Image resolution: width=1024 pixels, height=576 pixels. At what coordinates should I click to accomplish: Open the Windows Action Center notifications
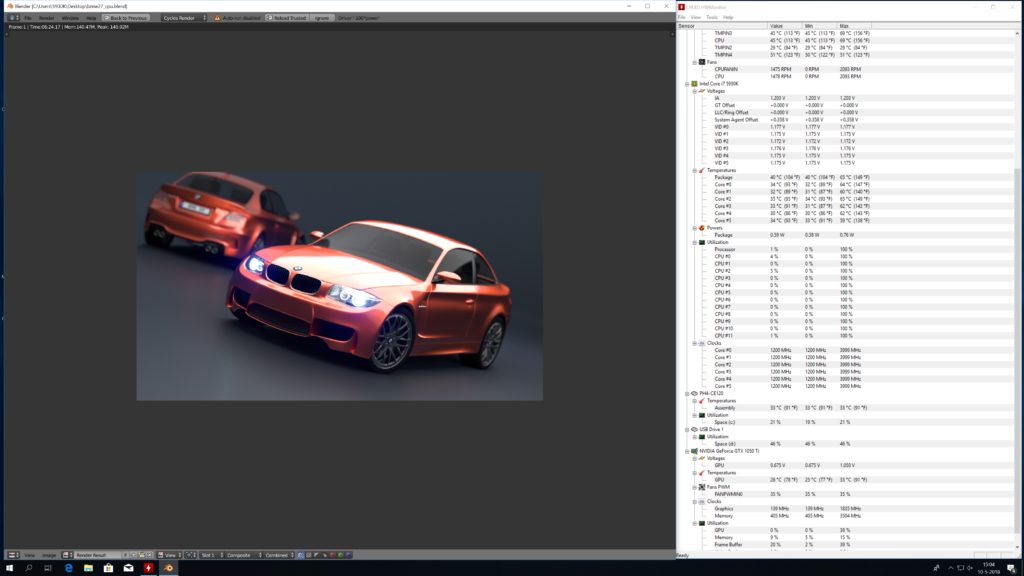click(x=1011, y=568)
